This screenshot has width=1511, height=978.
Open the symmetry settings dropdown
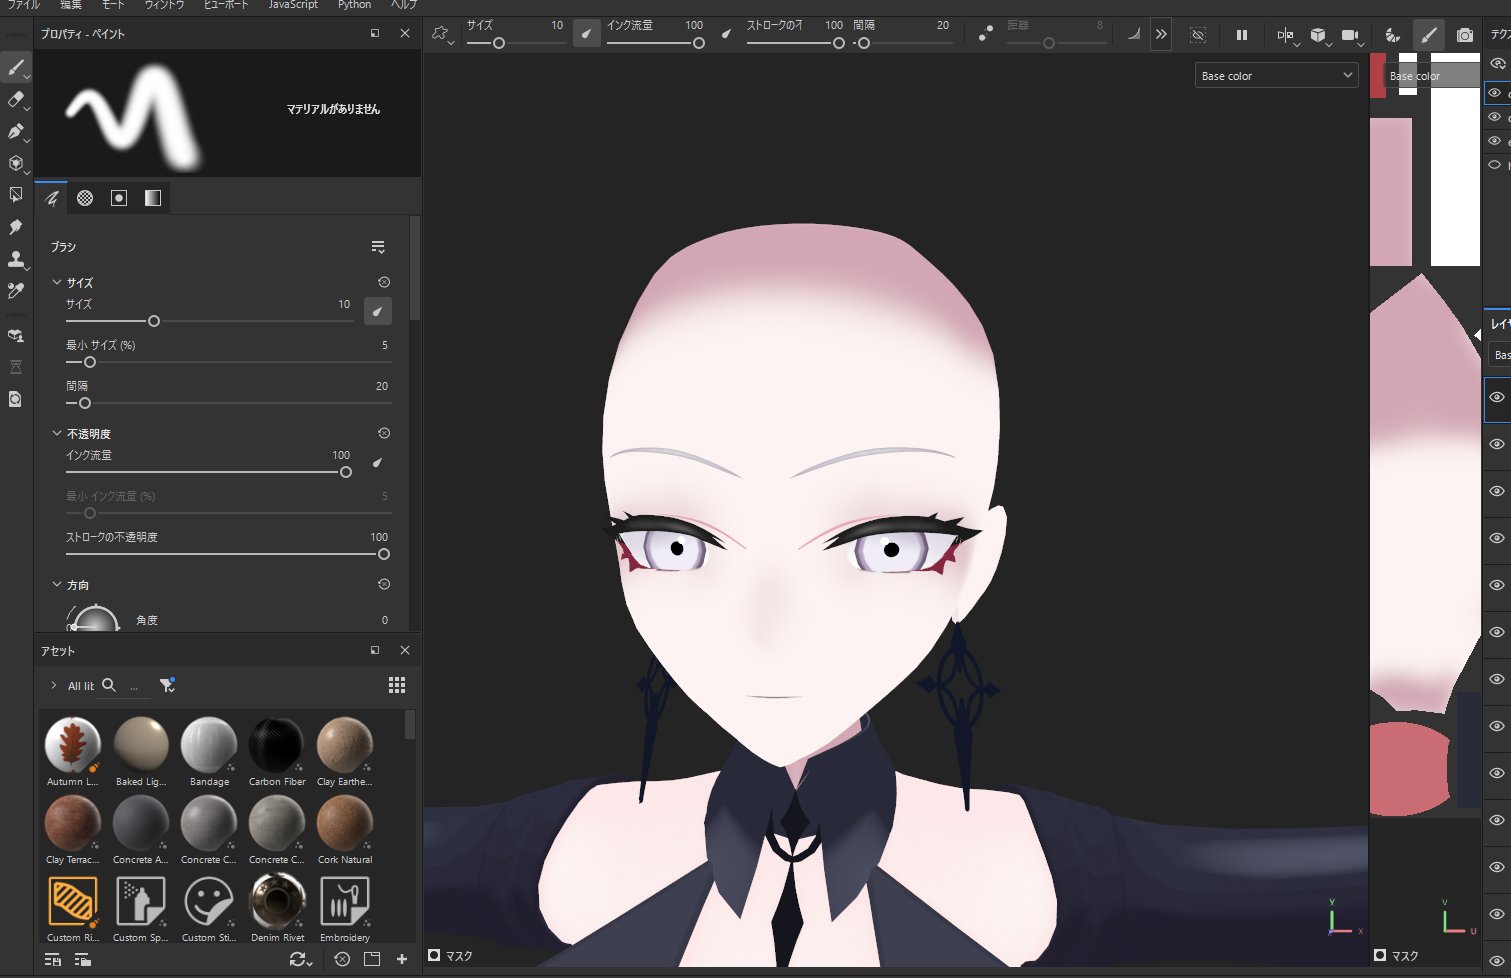point(1287,36)
